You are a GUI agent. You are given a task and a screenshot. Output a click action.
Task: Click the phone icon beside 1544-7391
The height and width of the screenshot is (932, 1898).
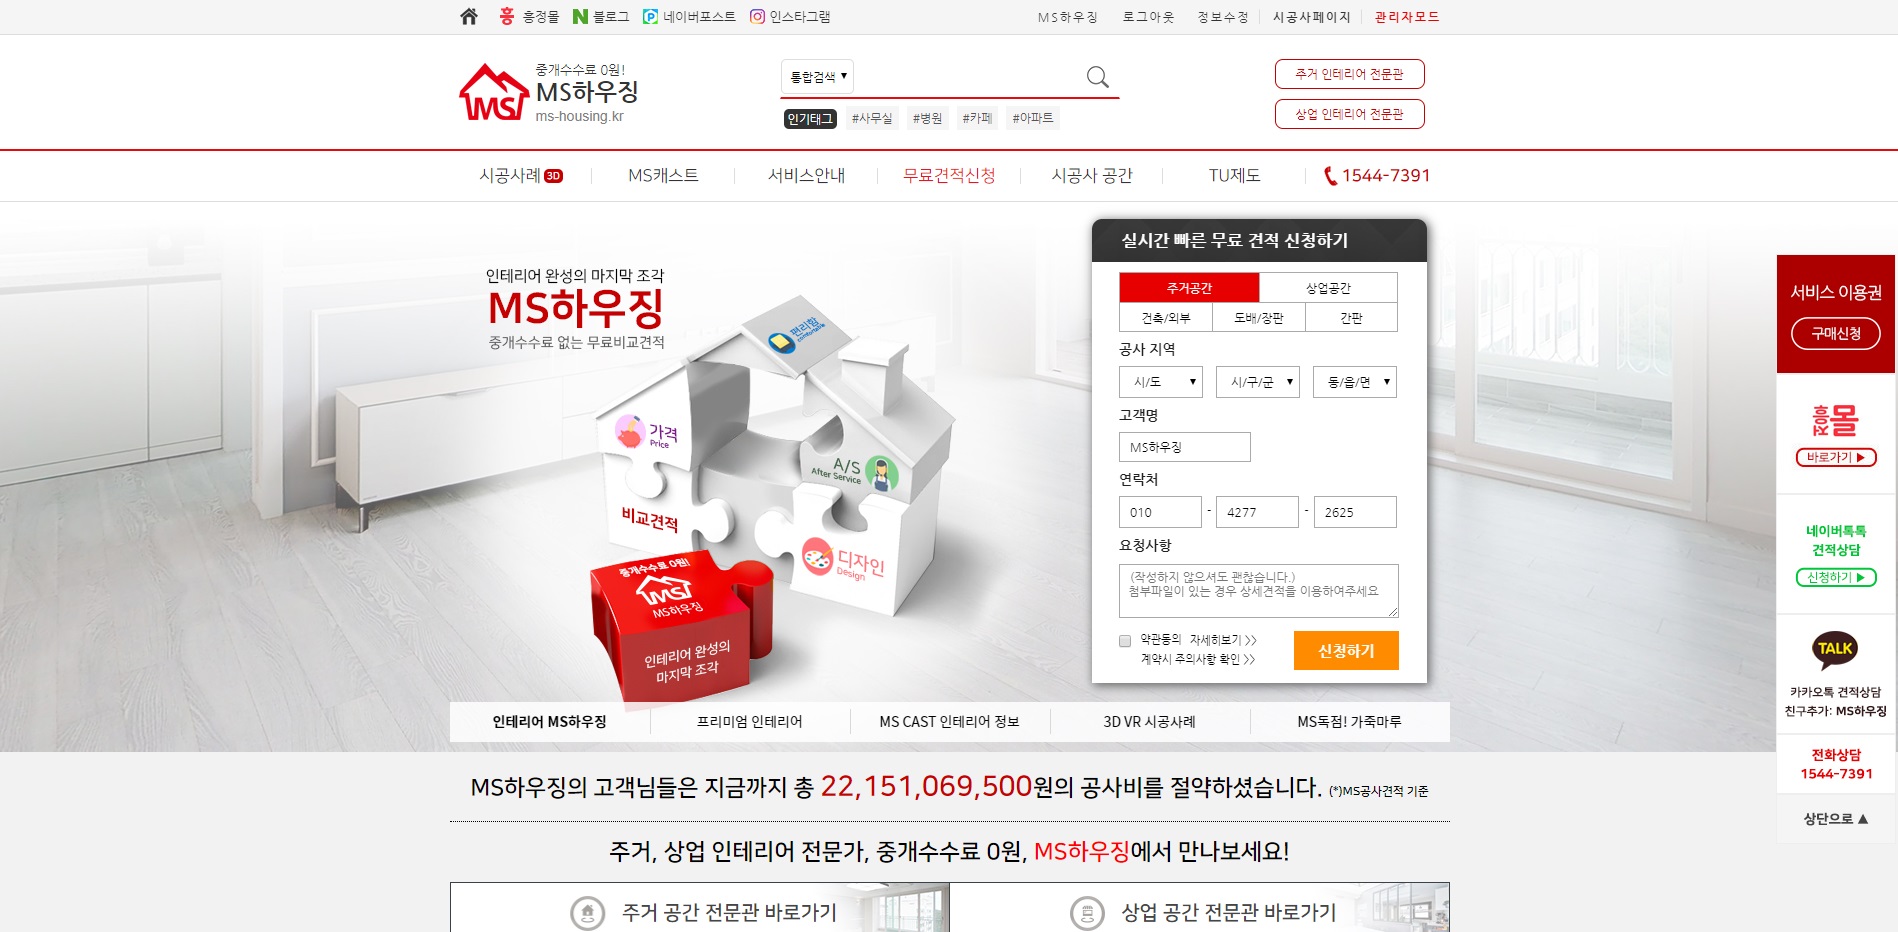pyautogui.click(x=1330, y=176)
